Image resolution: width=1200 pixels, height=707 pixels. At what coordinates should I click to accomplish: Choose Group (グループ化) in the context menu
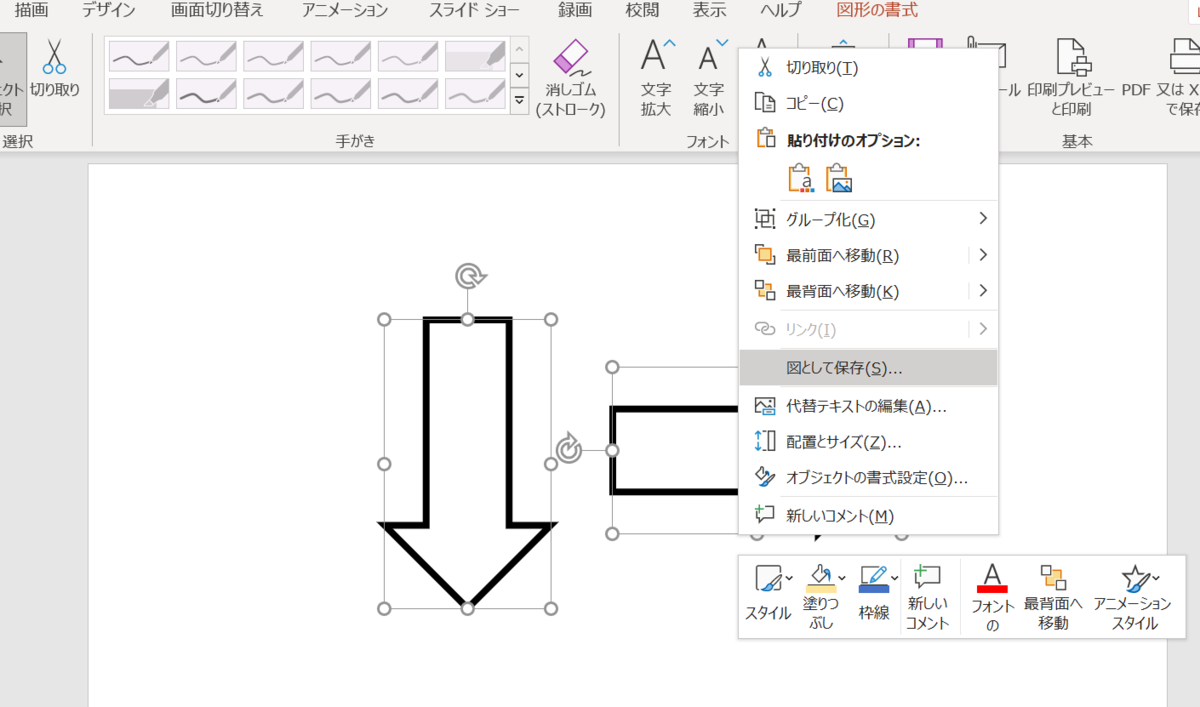868,219
